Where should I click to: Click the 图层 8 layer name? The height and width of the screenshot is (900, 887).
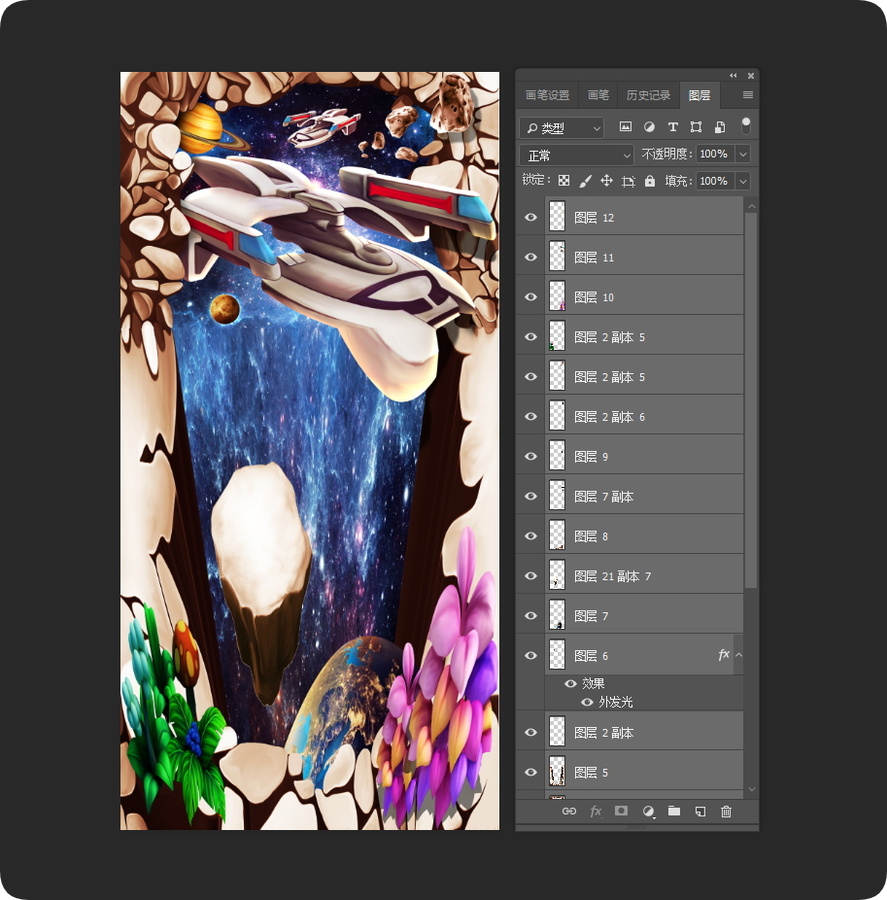click(x=591, y=536)
